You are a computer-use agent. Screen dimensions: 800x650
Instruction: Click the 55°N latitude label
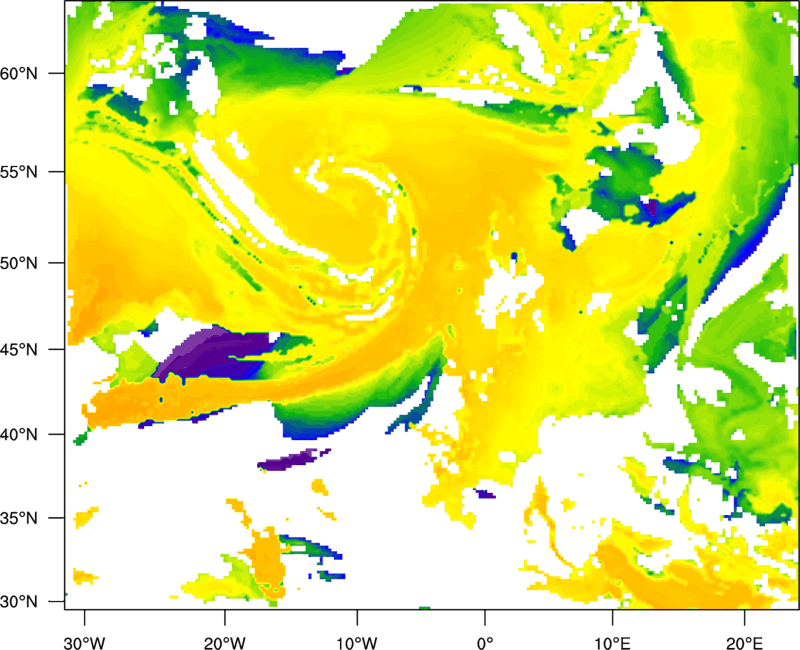tap(19, 171)
